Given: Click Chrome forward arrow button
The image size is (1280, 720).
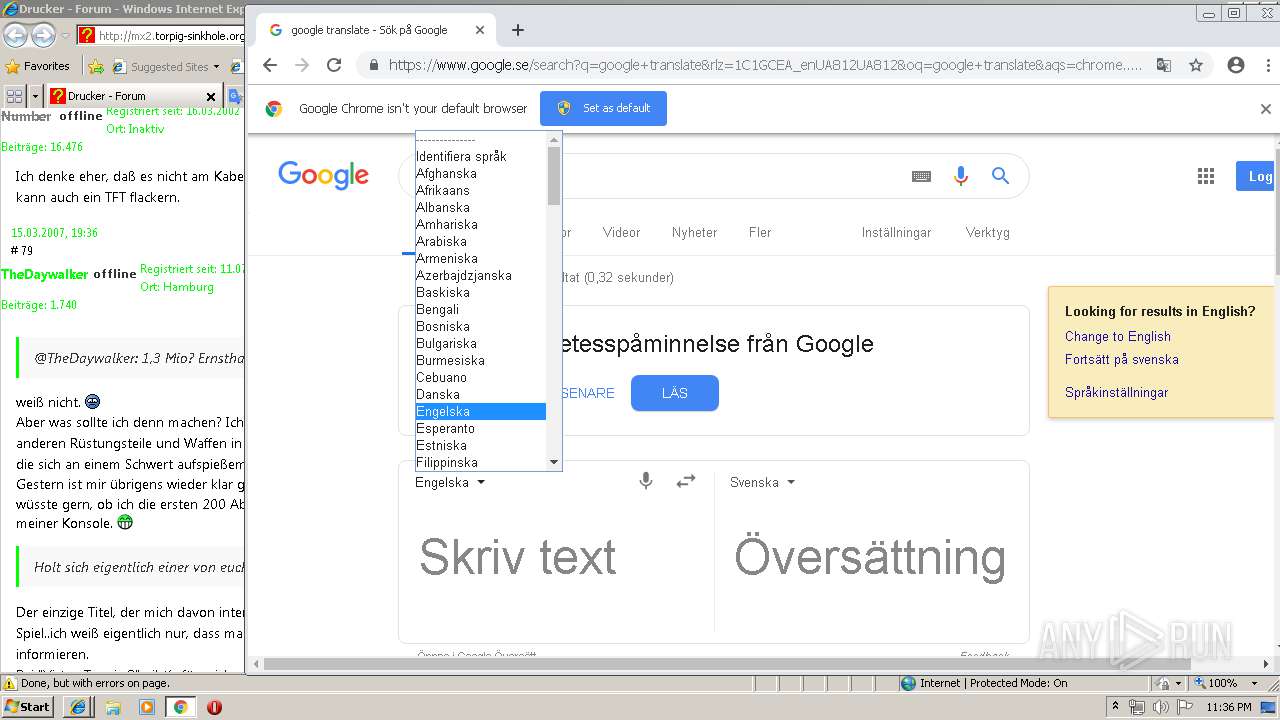Looking at the screenshot, I should 302,65.
